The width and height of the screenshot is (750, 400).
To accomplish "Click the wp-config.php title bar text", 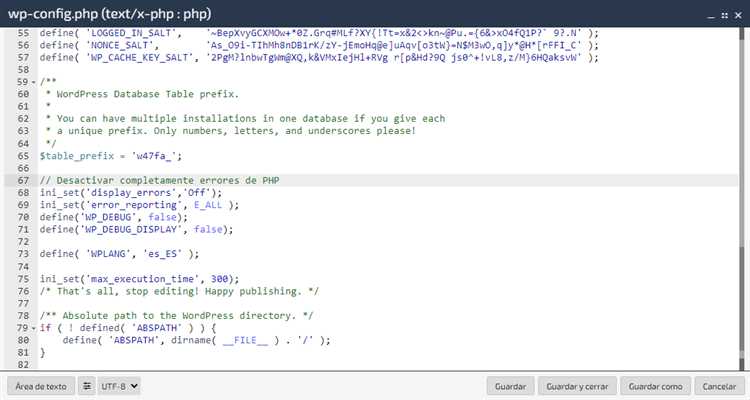I will (x=110, y=14).
